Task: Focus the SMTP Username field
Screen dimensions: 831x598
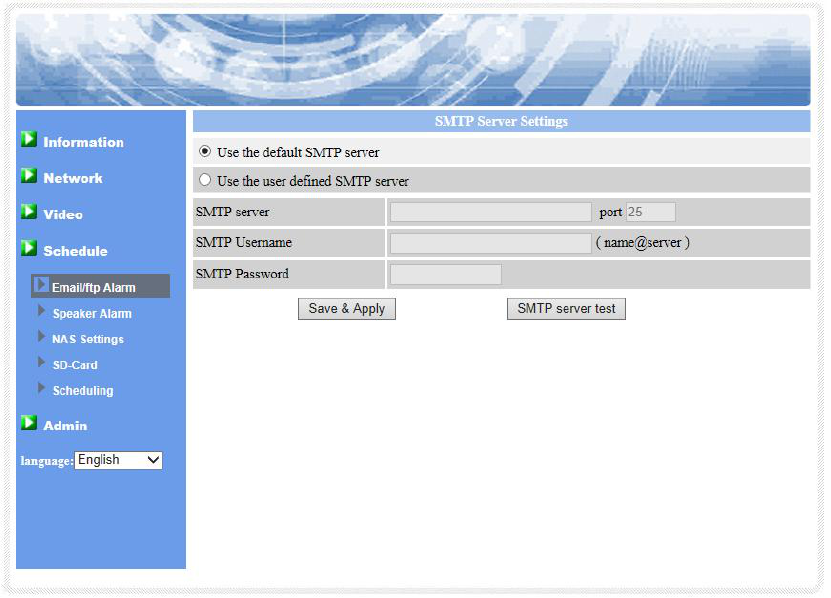Action: pos(491,243)
